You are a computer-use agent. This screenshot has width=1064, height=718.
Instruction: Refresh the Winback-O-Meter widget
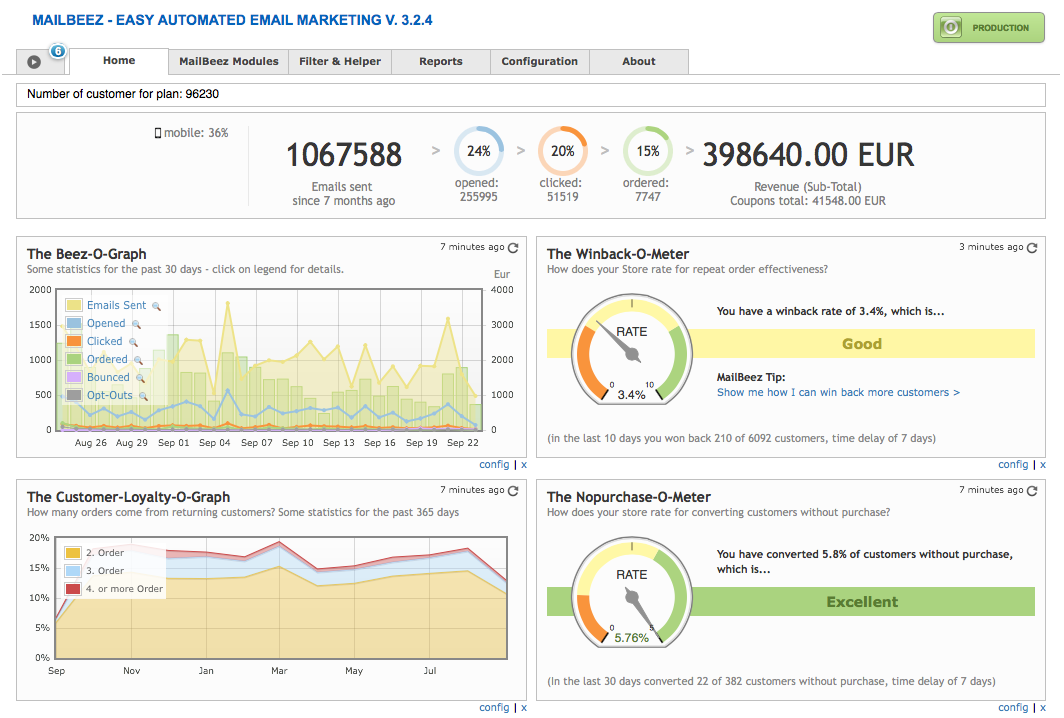1032,248
